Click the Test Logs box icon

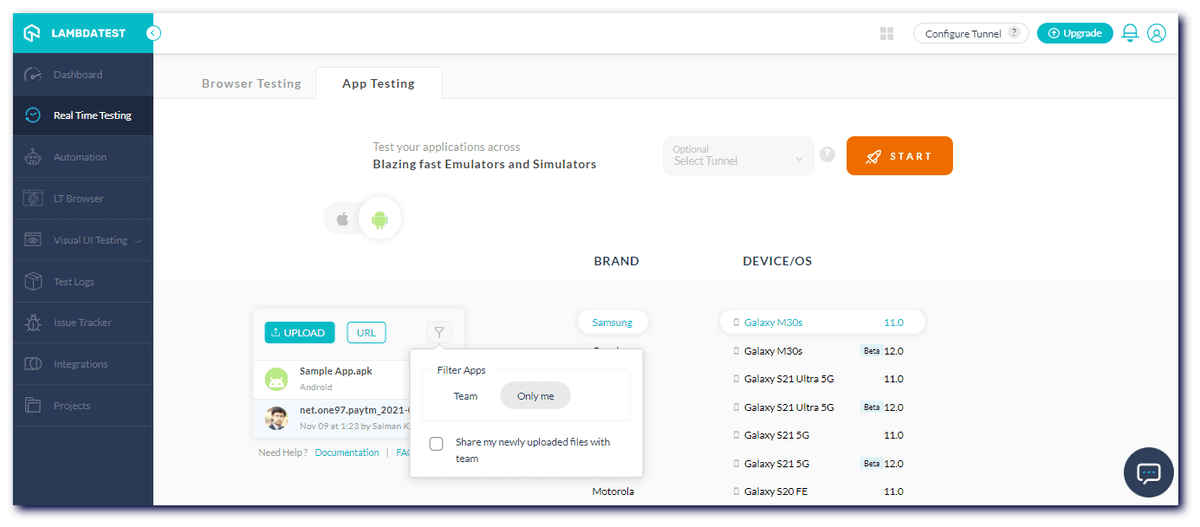[33, 282]
